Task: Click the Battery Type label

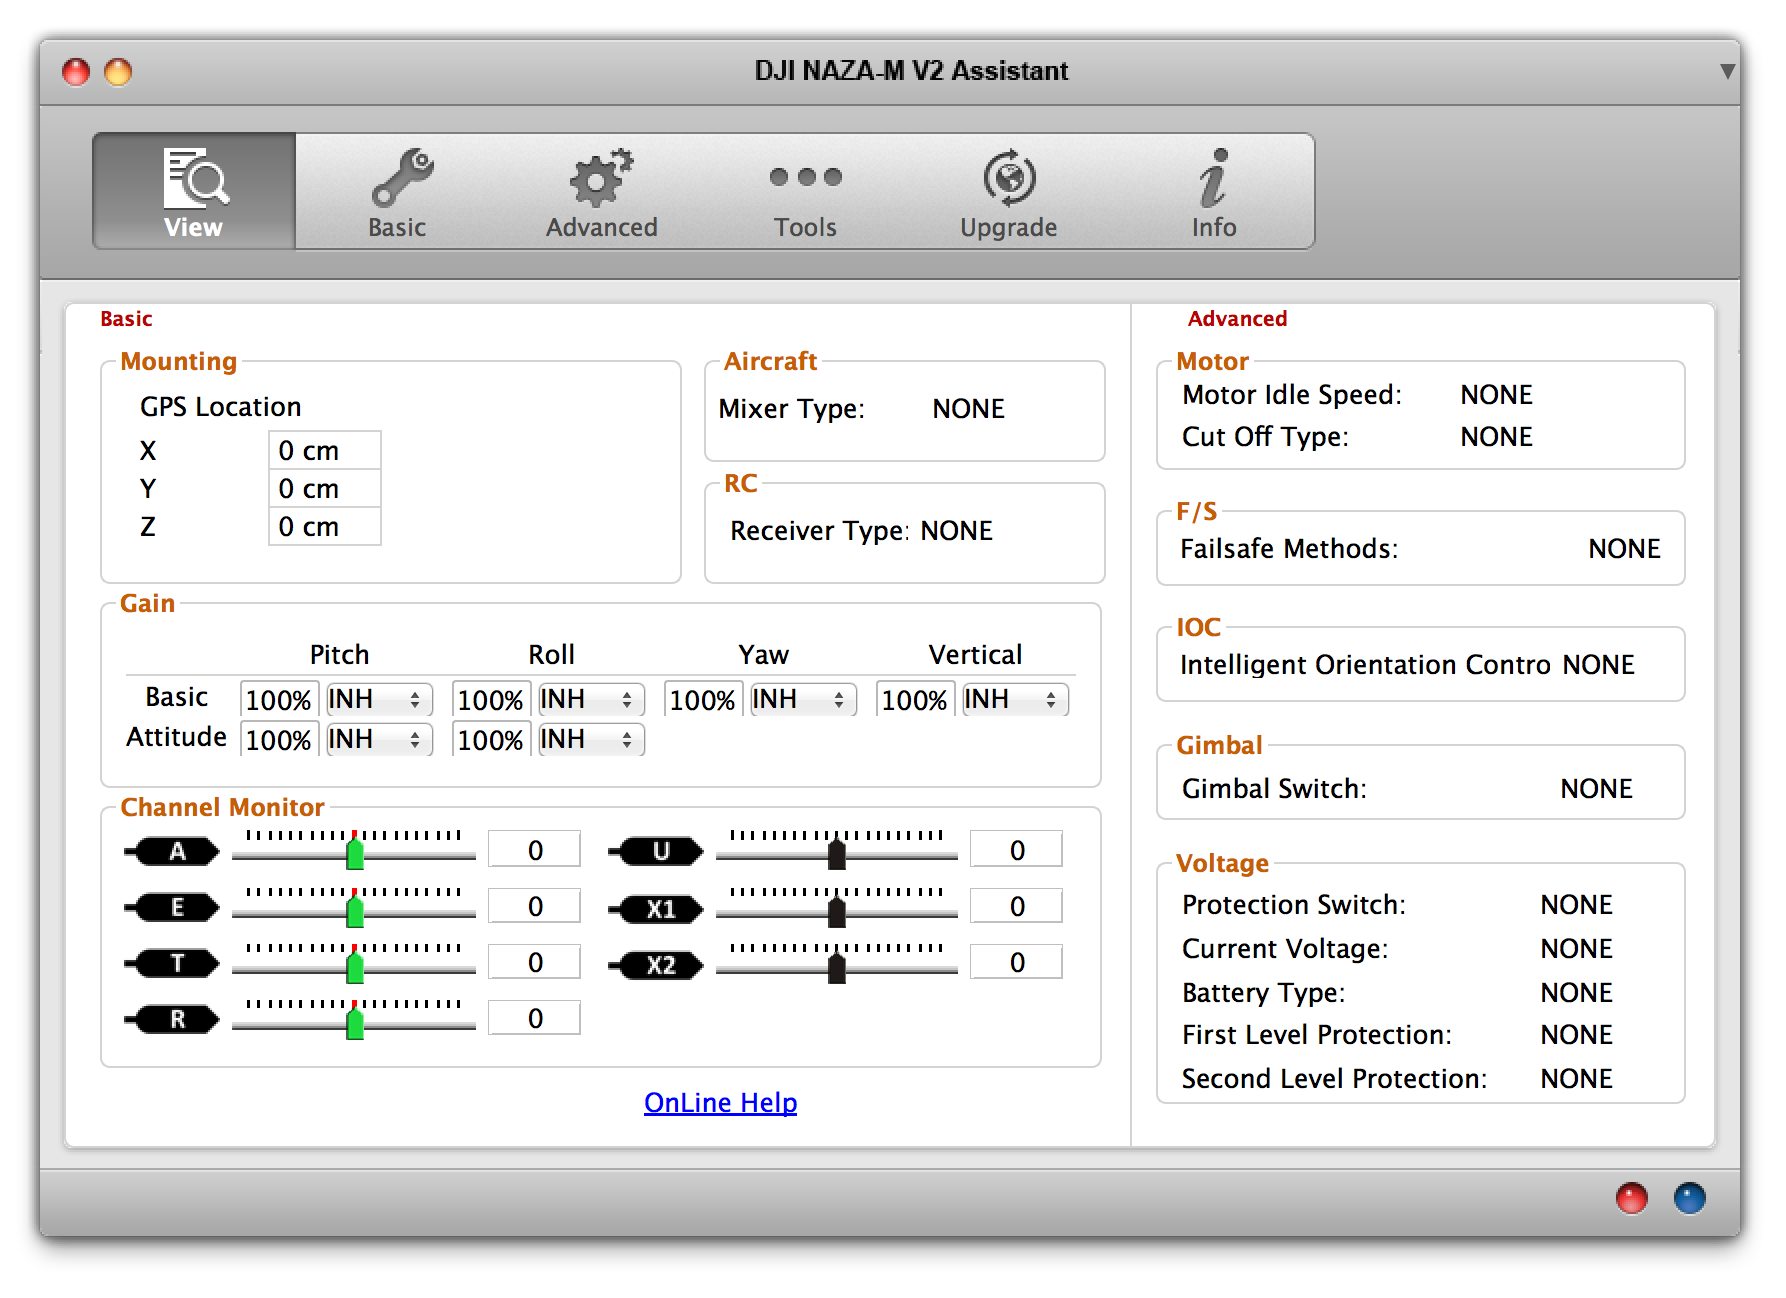Action: [x=1264, y=993]
